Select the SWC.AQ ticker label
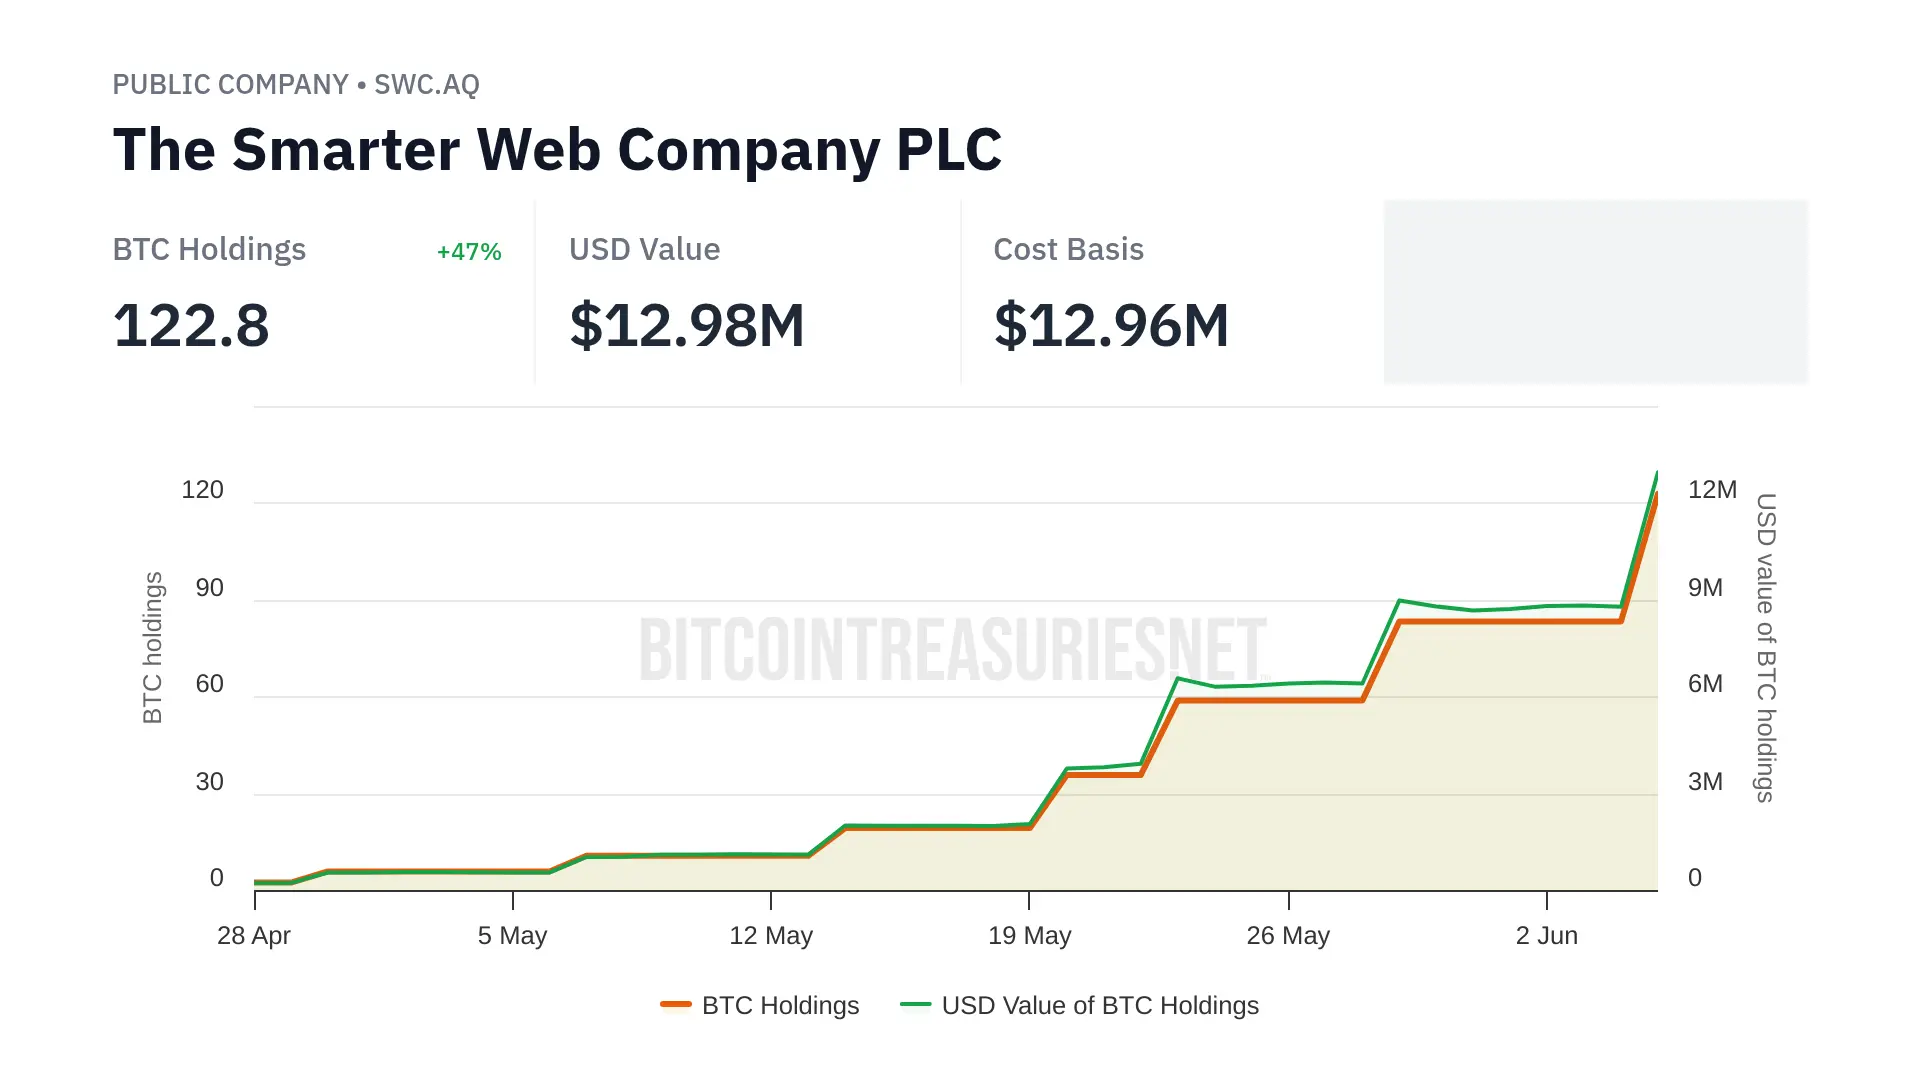The image size is (1920, 1080). [x=427, y=85]
